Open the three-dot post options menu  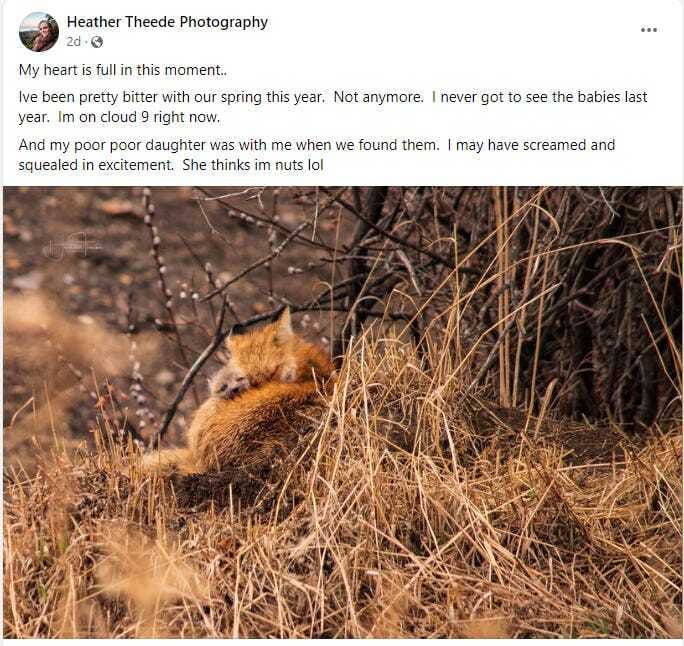click(x=649, y=30)
